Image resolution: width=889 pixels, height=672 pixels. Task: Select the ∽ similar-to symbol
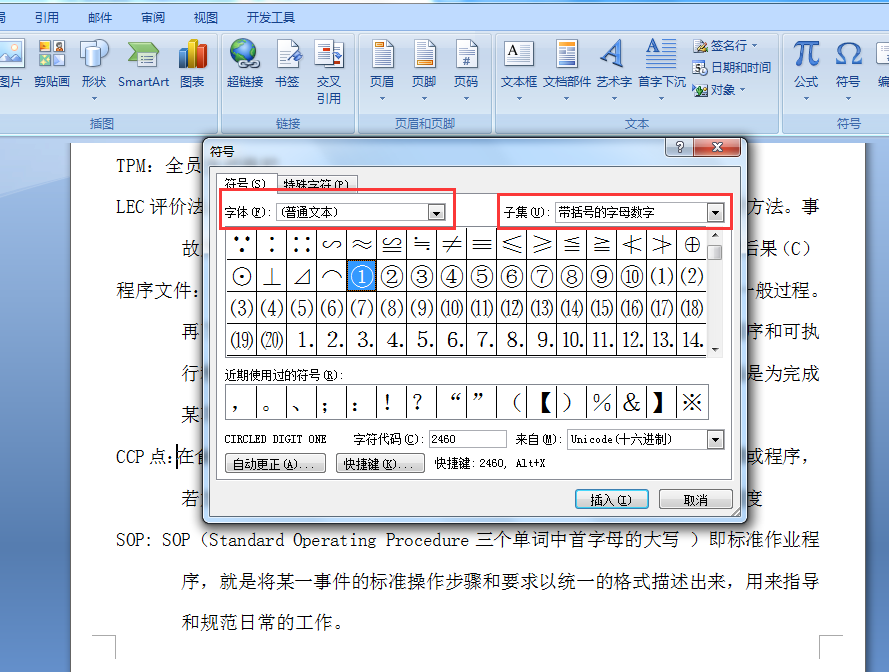[x=332, y=244]
